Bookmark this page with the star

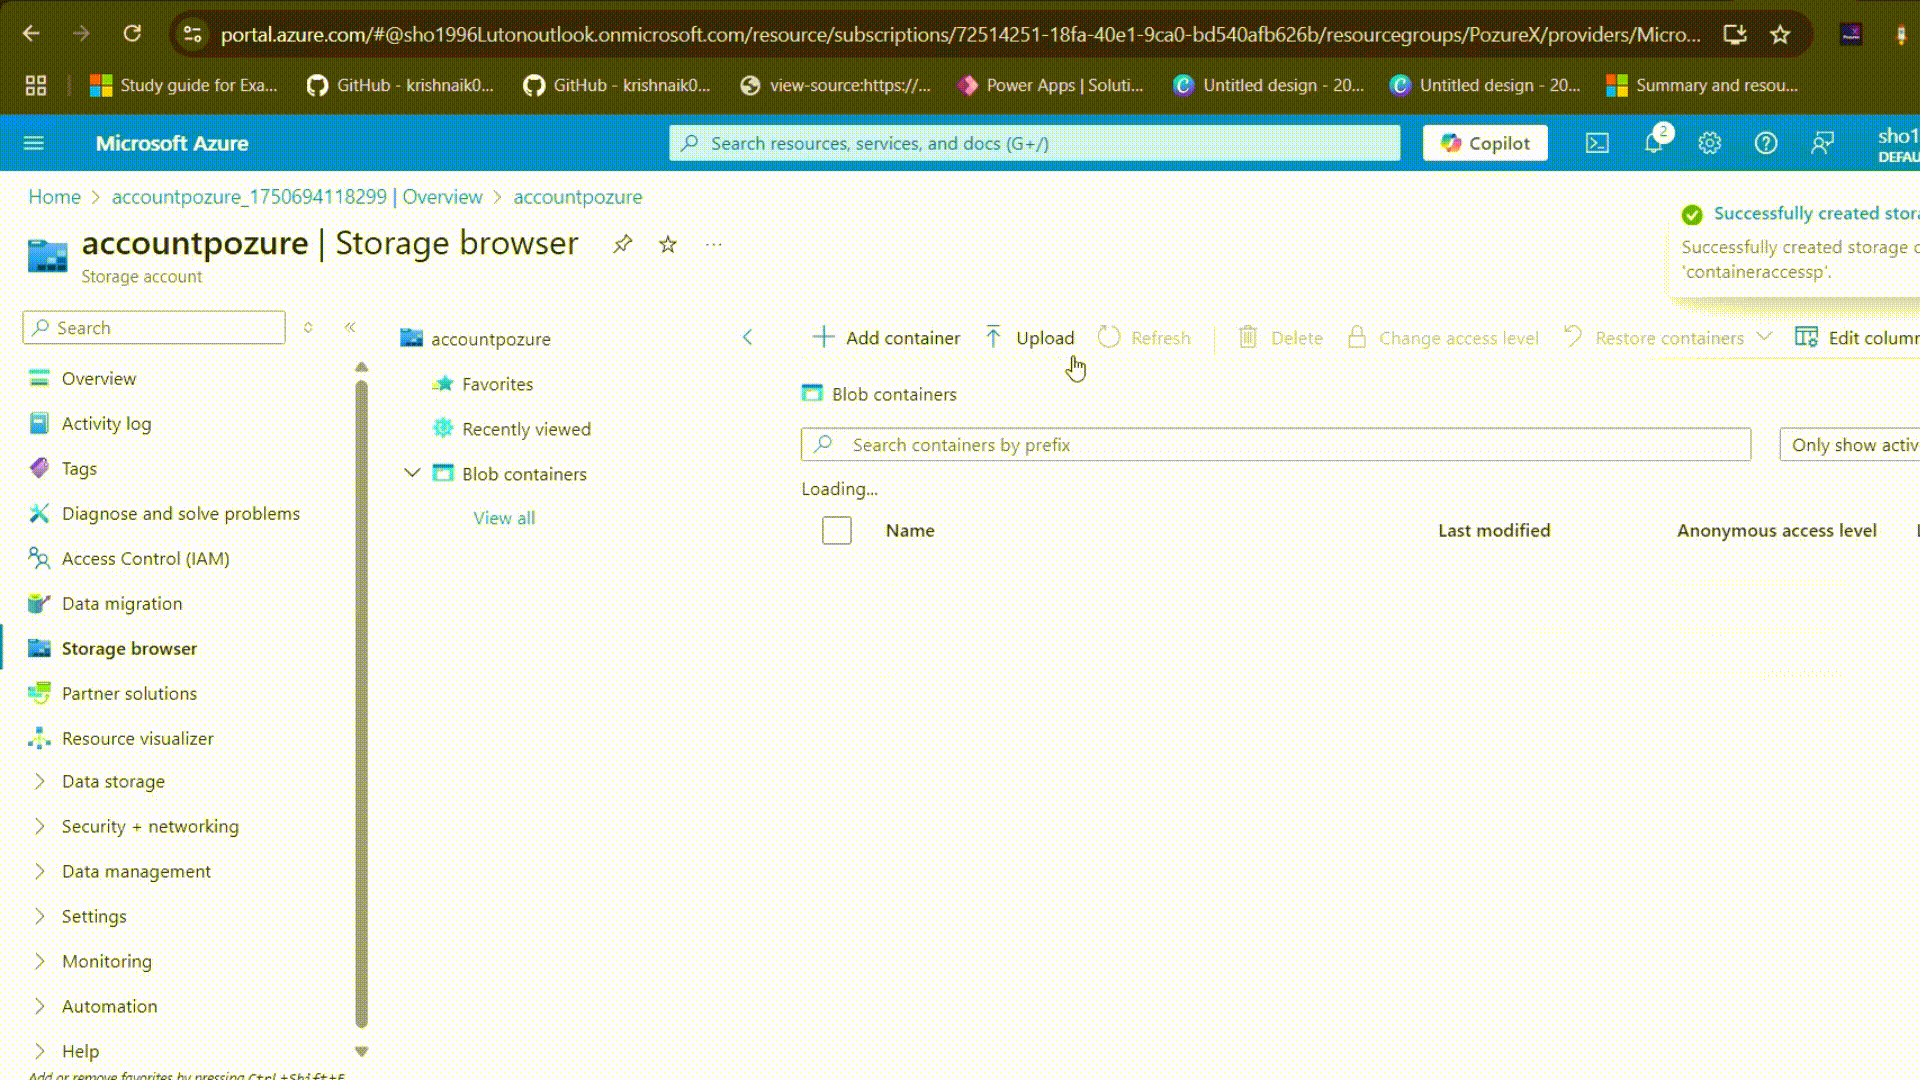pos(1780,34)
